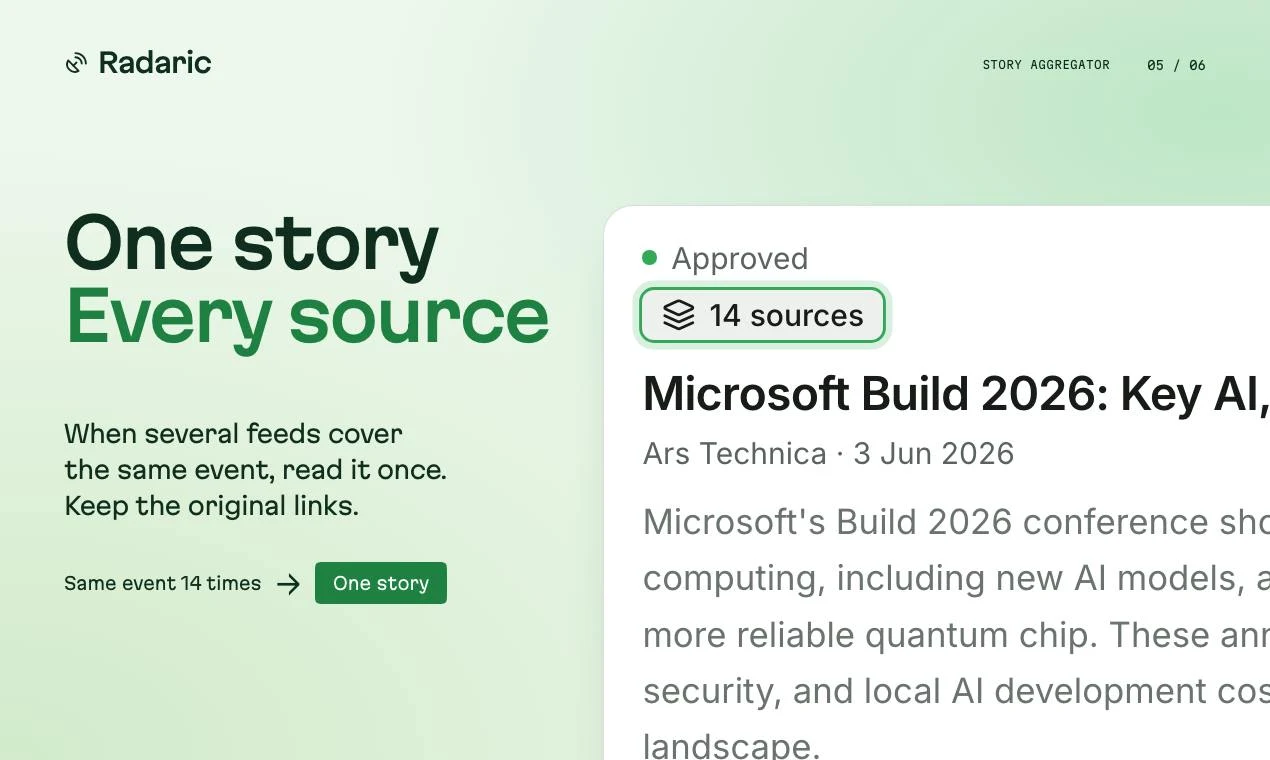This screenshot has height=760, width=1270.
Task: Click the 'Same event 14 times' text
Action: (x=163, y=584)
